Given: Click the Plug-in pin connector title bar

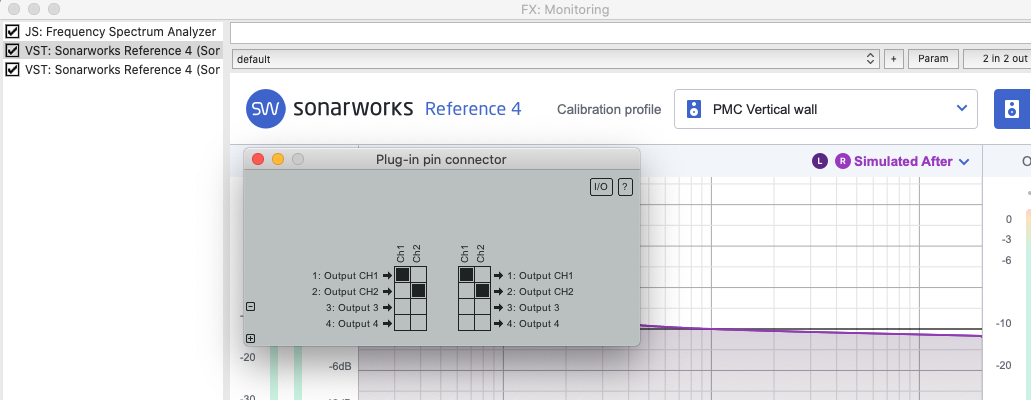Looking at the screenshot, I should tap(441, 159).
